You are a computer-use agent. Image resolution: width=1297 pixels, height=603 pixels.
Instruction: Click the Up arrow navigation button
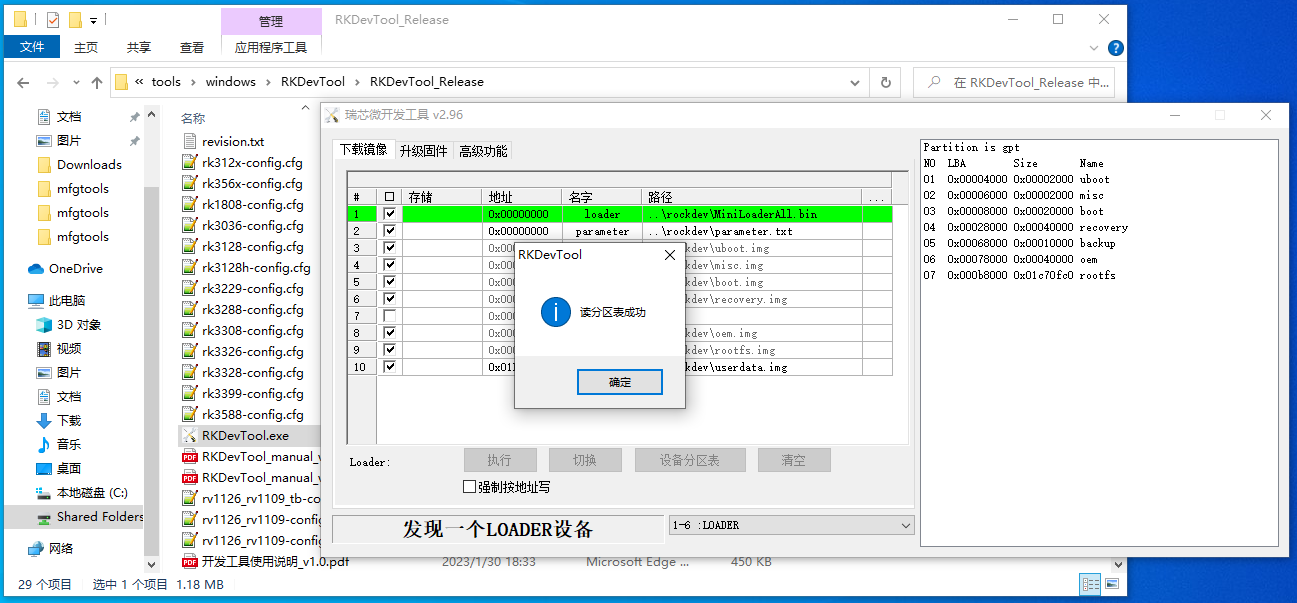tap(97, 83)
